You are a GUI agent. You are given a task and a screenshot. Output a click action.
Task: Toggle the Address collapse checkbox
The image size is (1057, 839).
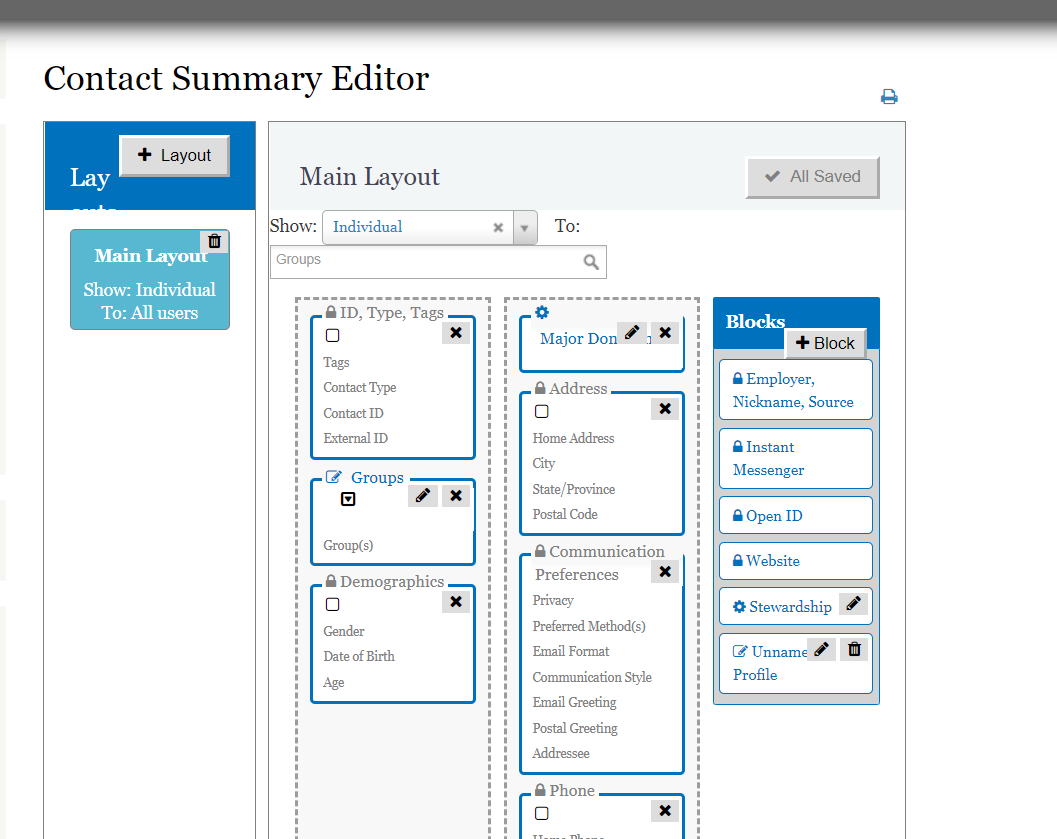coord(541,412)
